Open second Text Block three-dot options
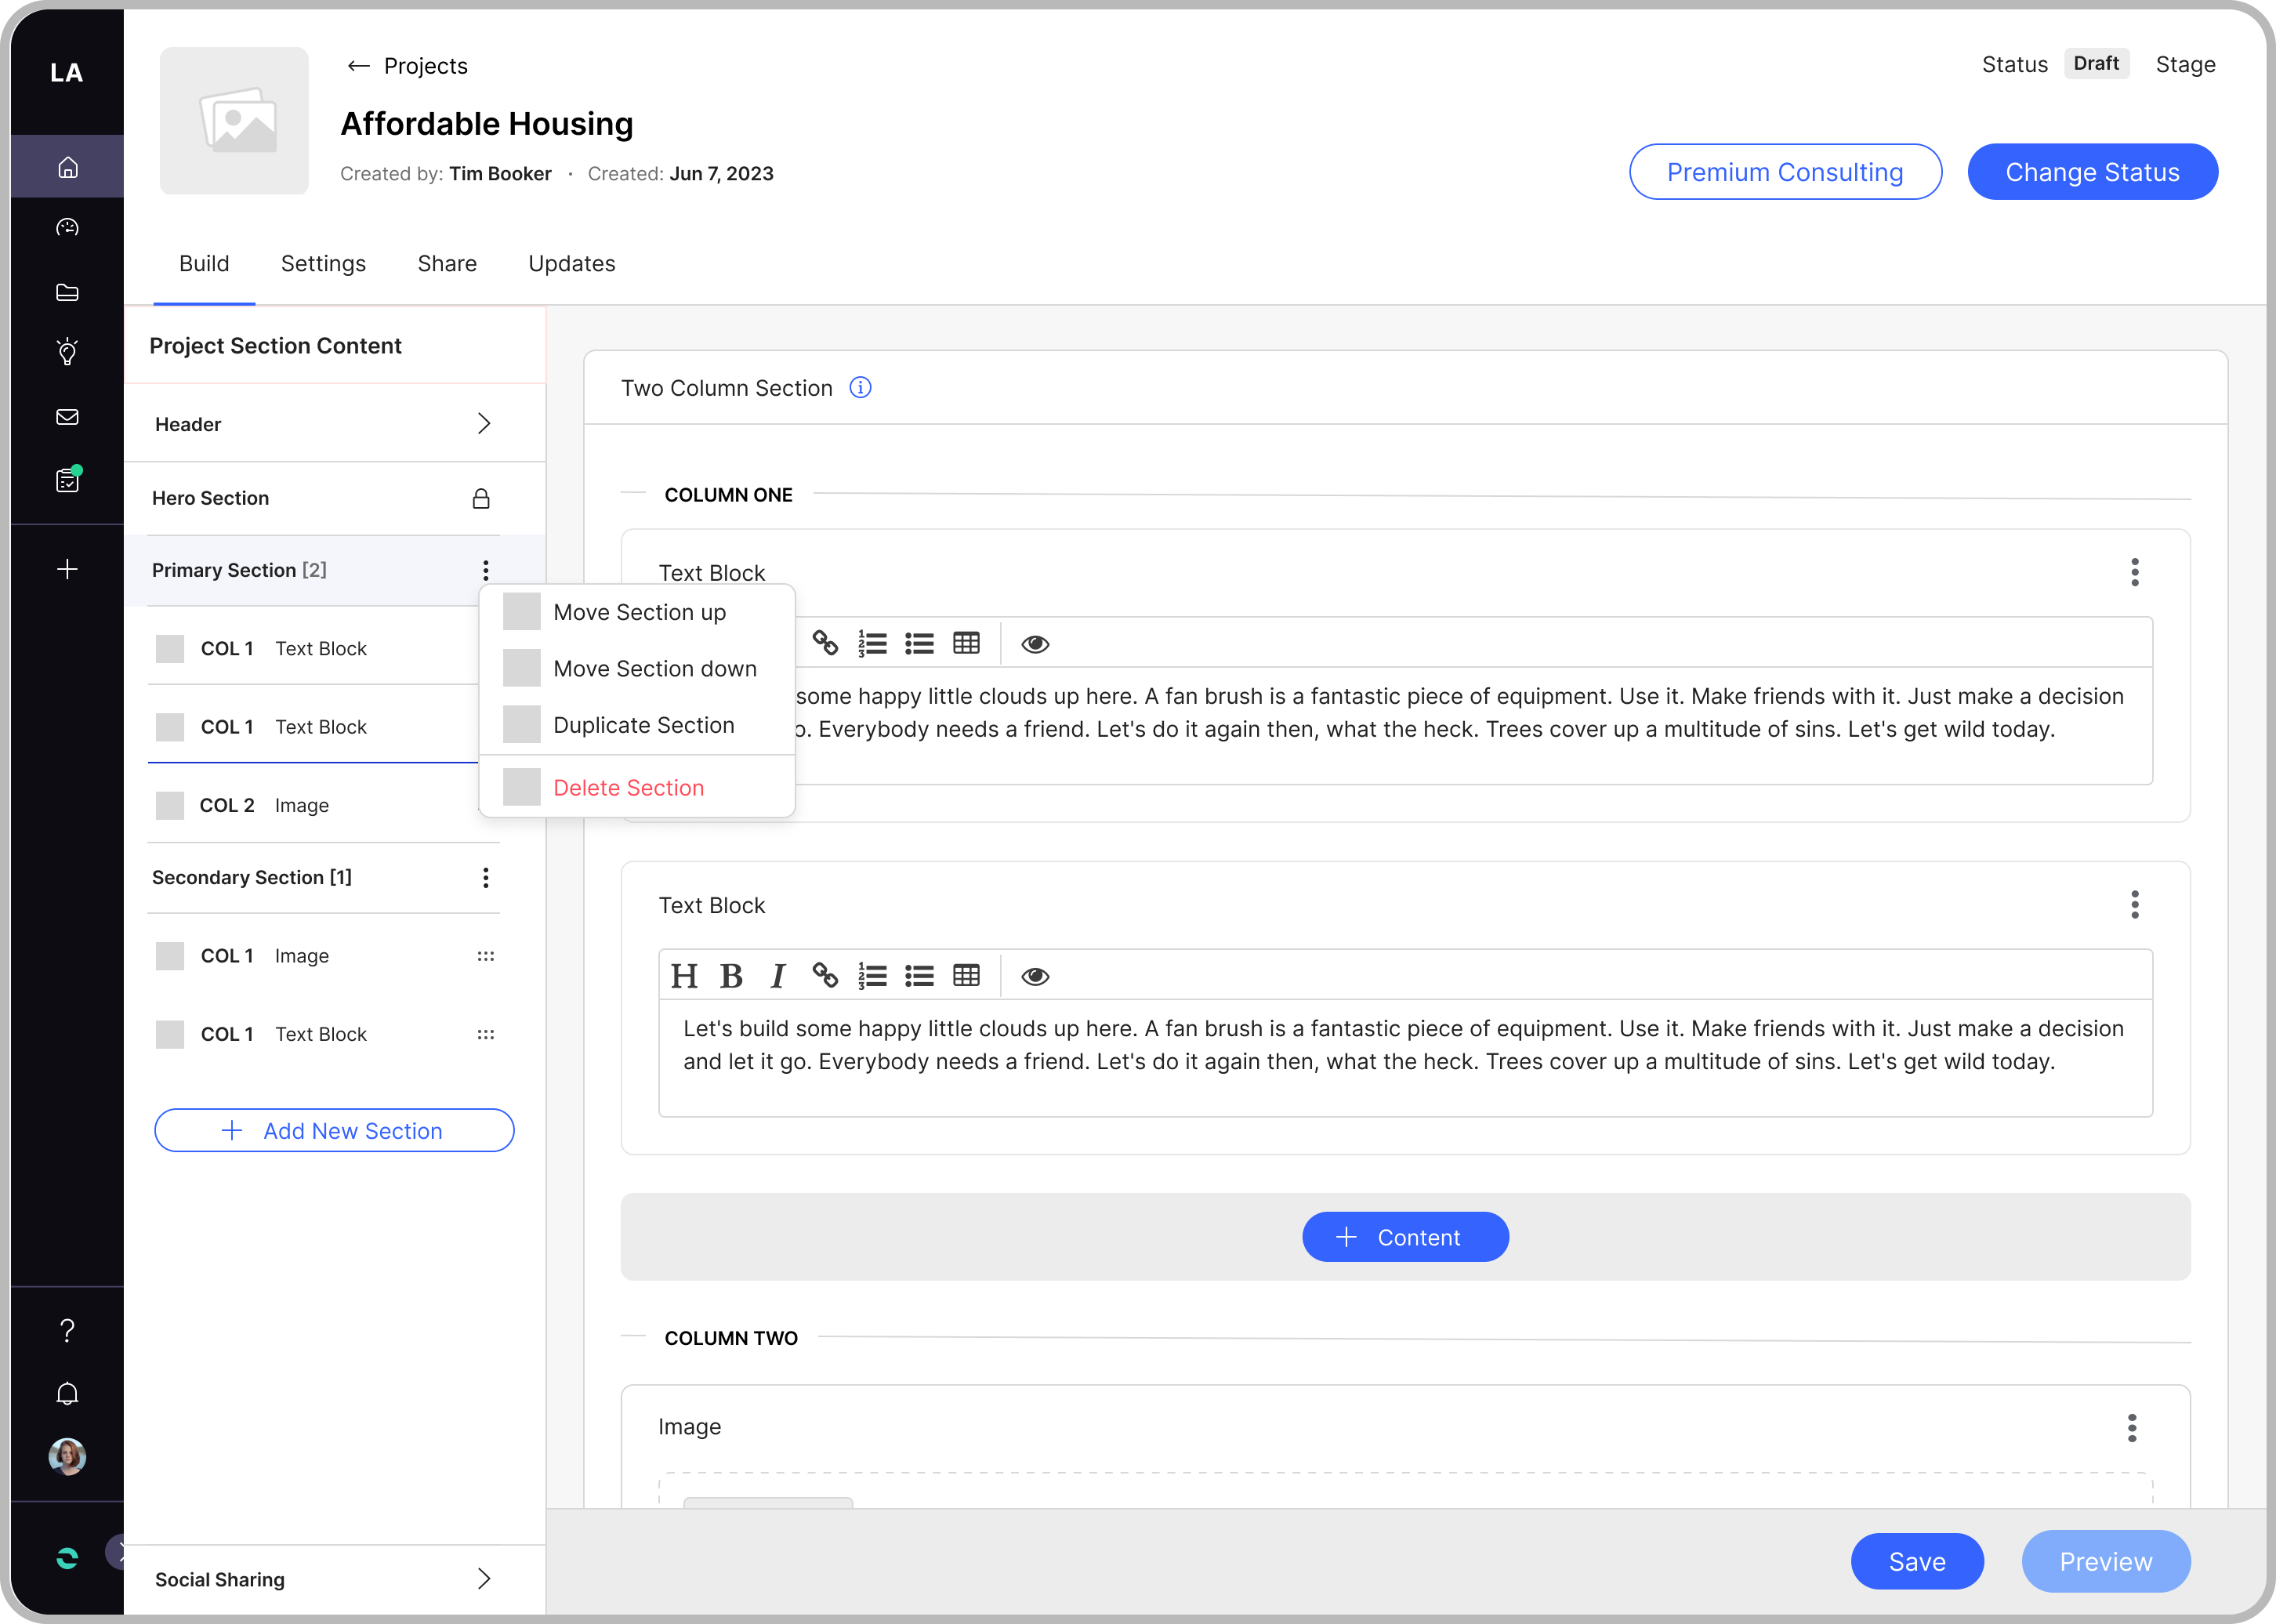 click(x=2134, y=904)
